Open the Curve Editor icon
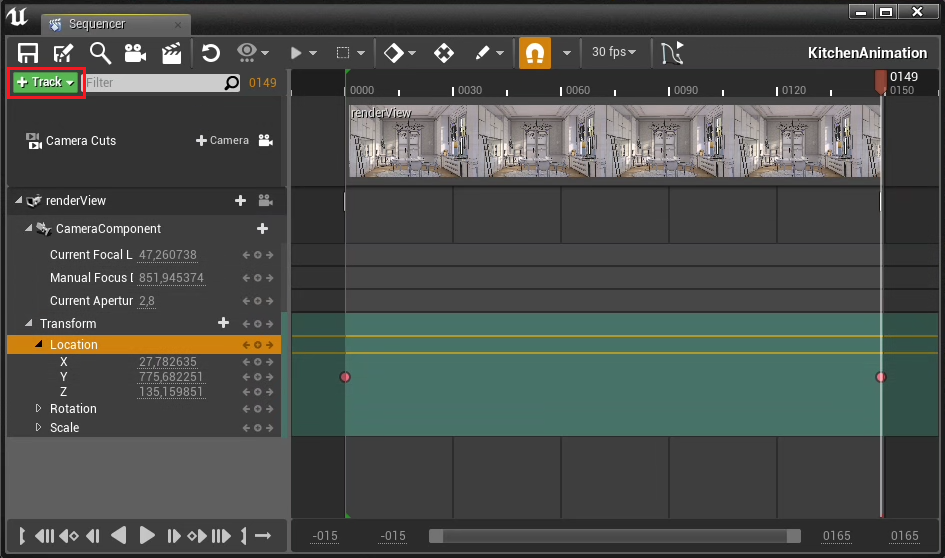Screen dimensions: 945x558 point(673,53)
